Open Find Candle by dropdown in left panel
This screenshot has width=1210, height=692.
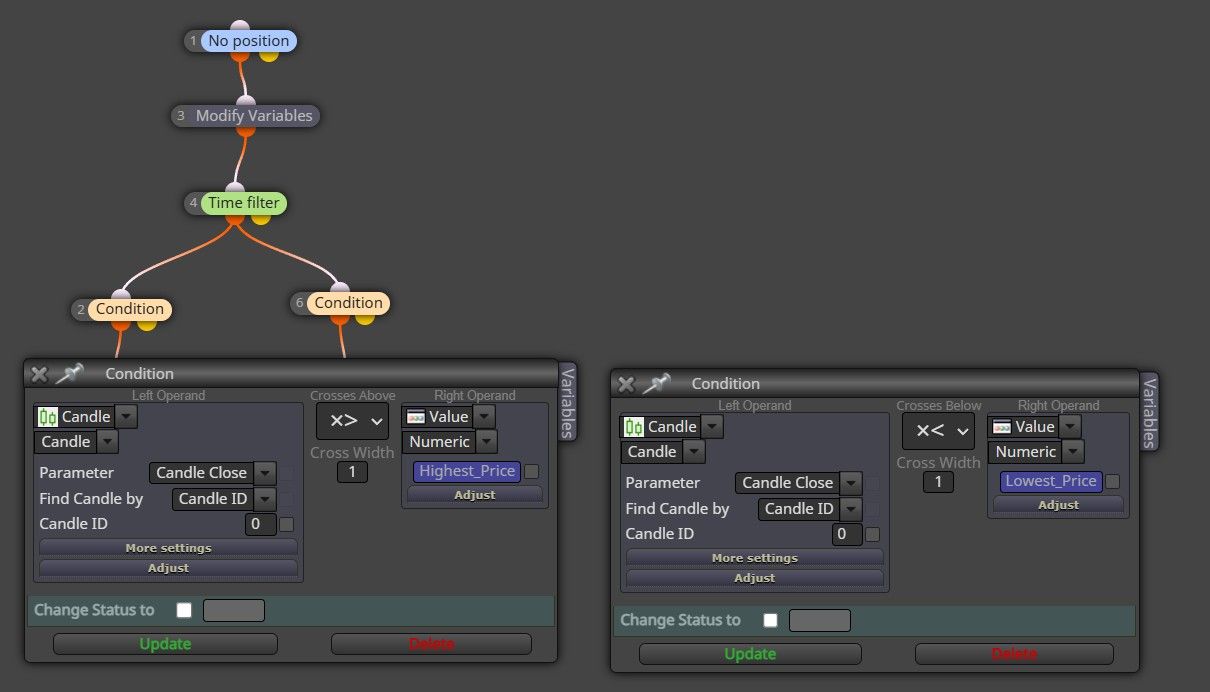(265, 499)
